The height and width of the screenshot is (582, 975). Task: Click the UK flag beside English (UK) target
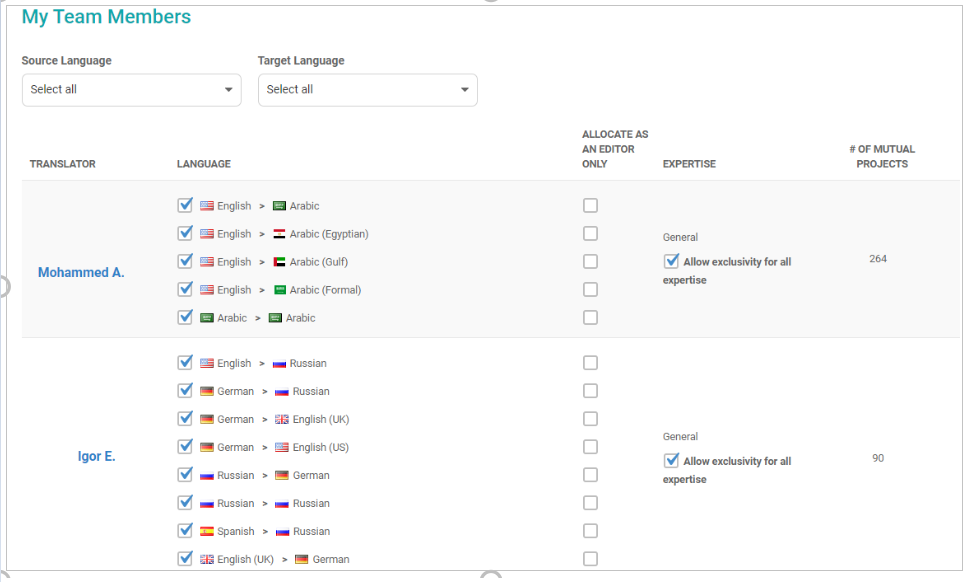click(282, 419)
